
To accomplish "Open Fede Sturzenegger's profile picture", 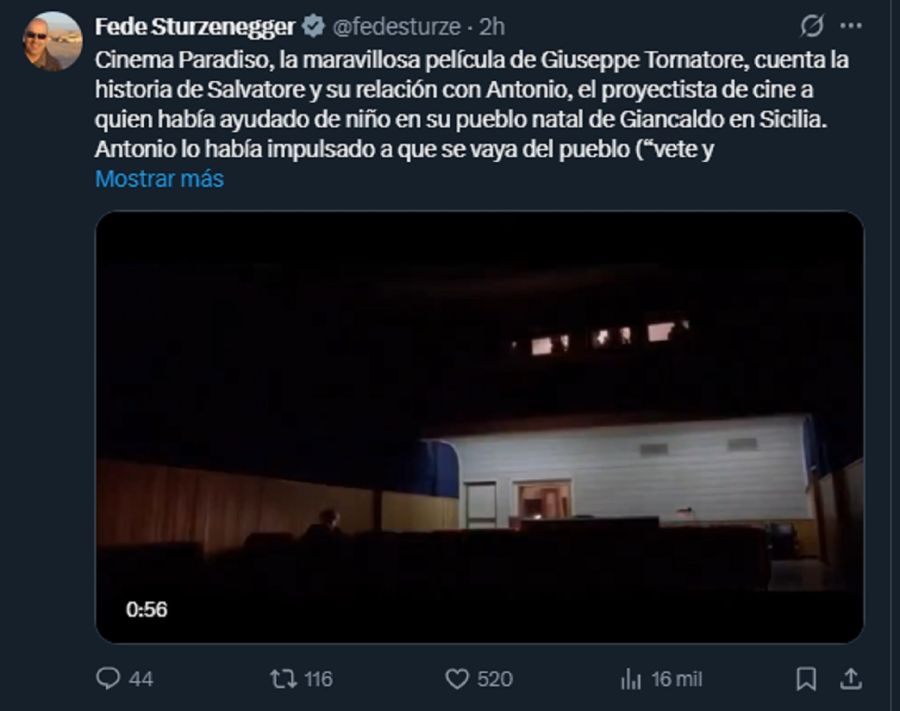I will coord(52,41).
